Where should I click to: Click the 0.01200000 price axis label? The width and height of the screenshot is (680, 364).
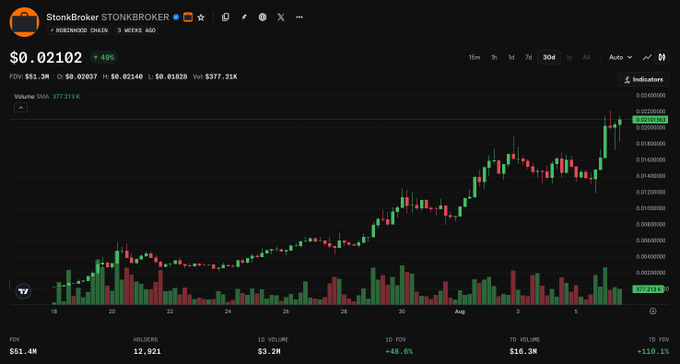point(651,192)
